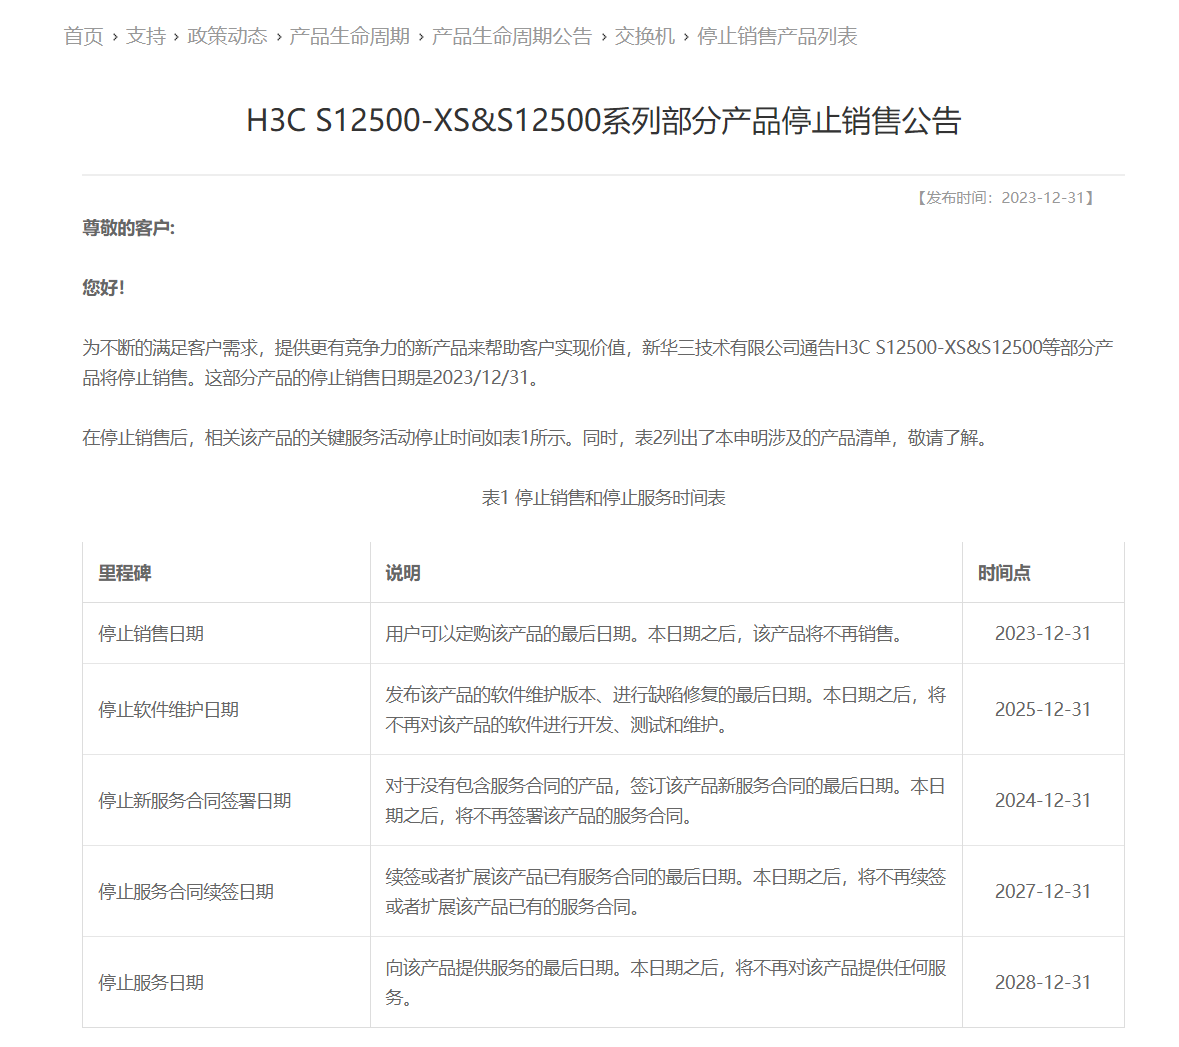The image size is (1179, 1047).
Task: Click the description starting 对于没有包含服务合同的产品
Action: coord(665,801)
